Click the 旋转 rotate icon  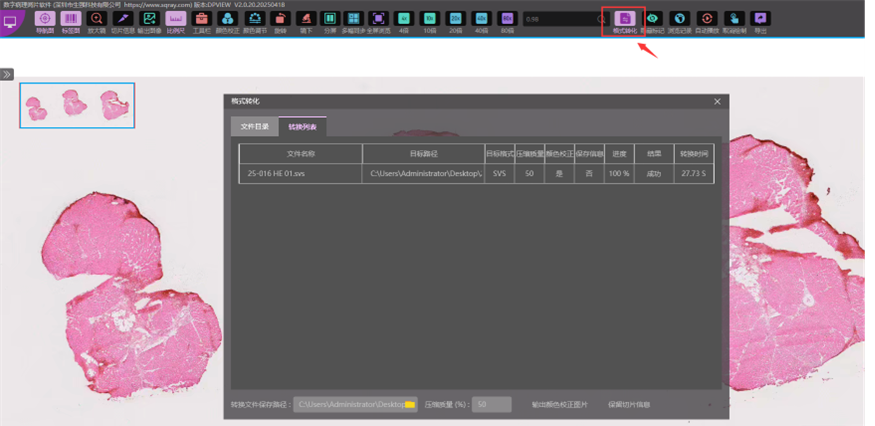coord(281,18)
